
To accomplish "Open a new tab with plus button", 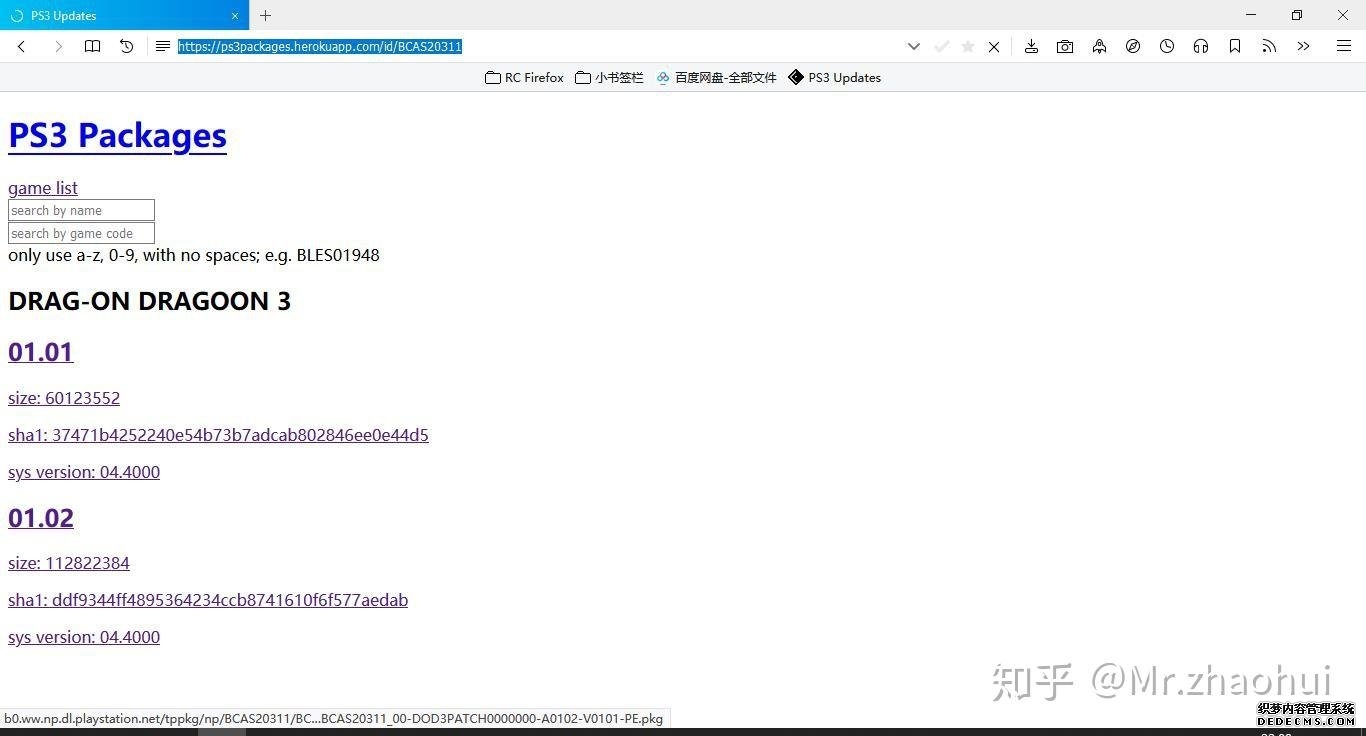I will [265, 15].
